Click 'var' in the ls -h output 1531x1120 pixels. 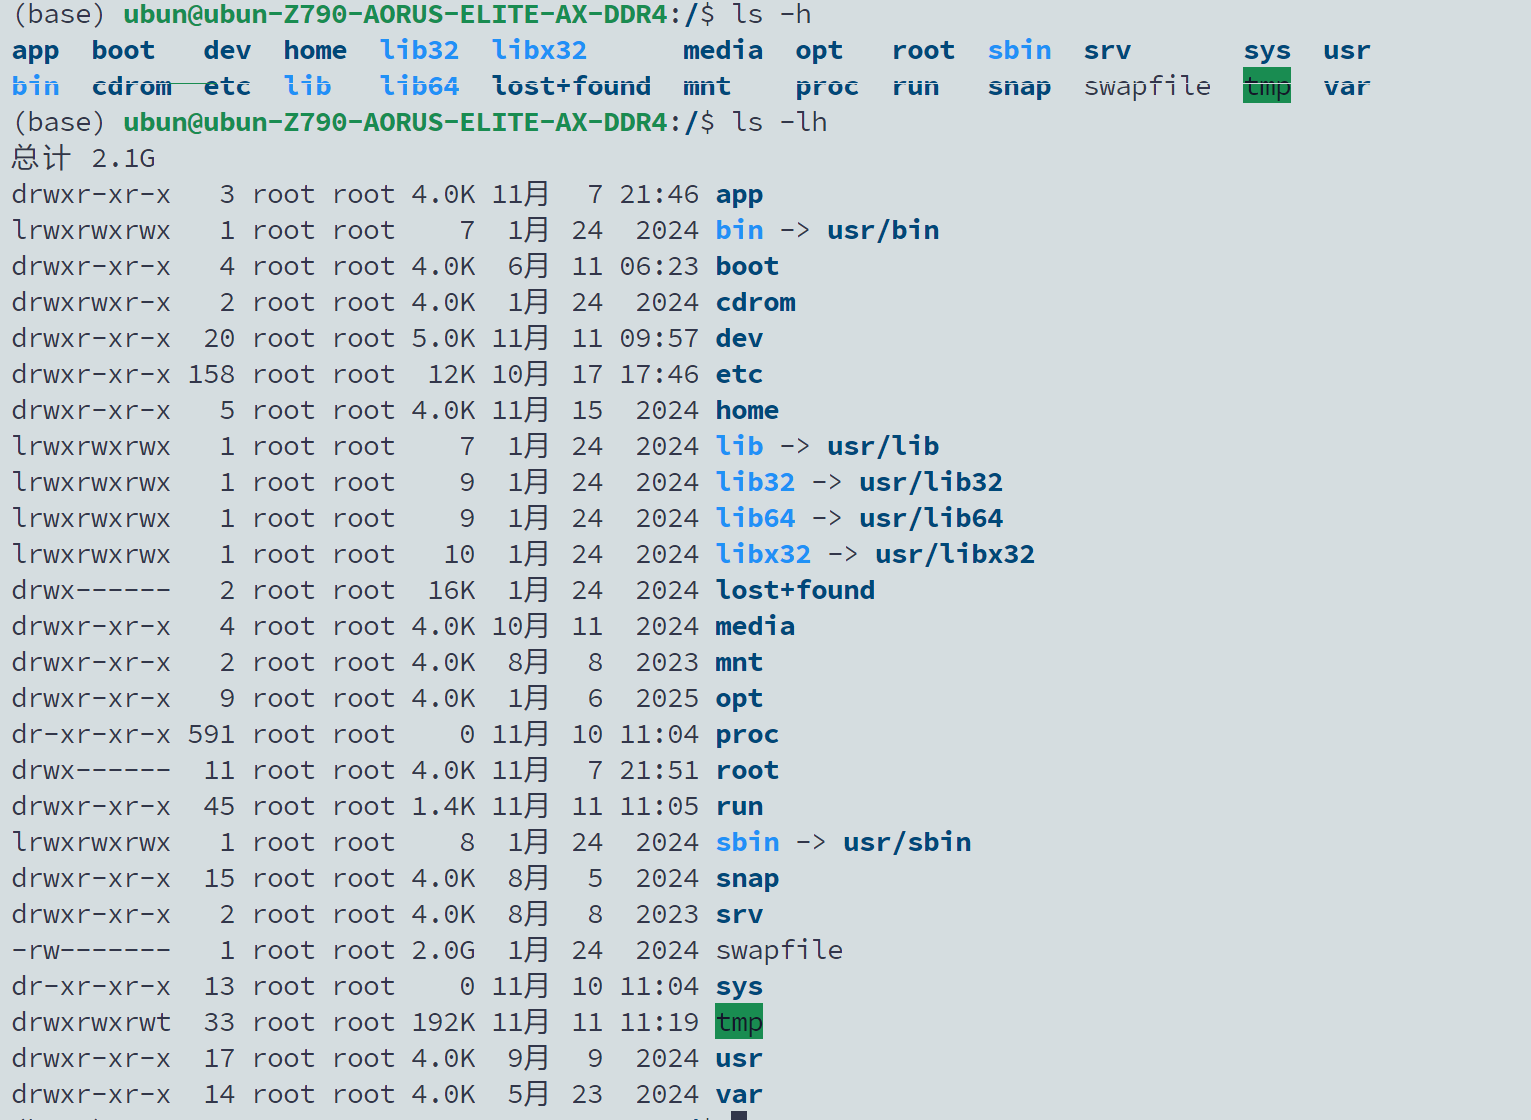tap(1347, 87)
